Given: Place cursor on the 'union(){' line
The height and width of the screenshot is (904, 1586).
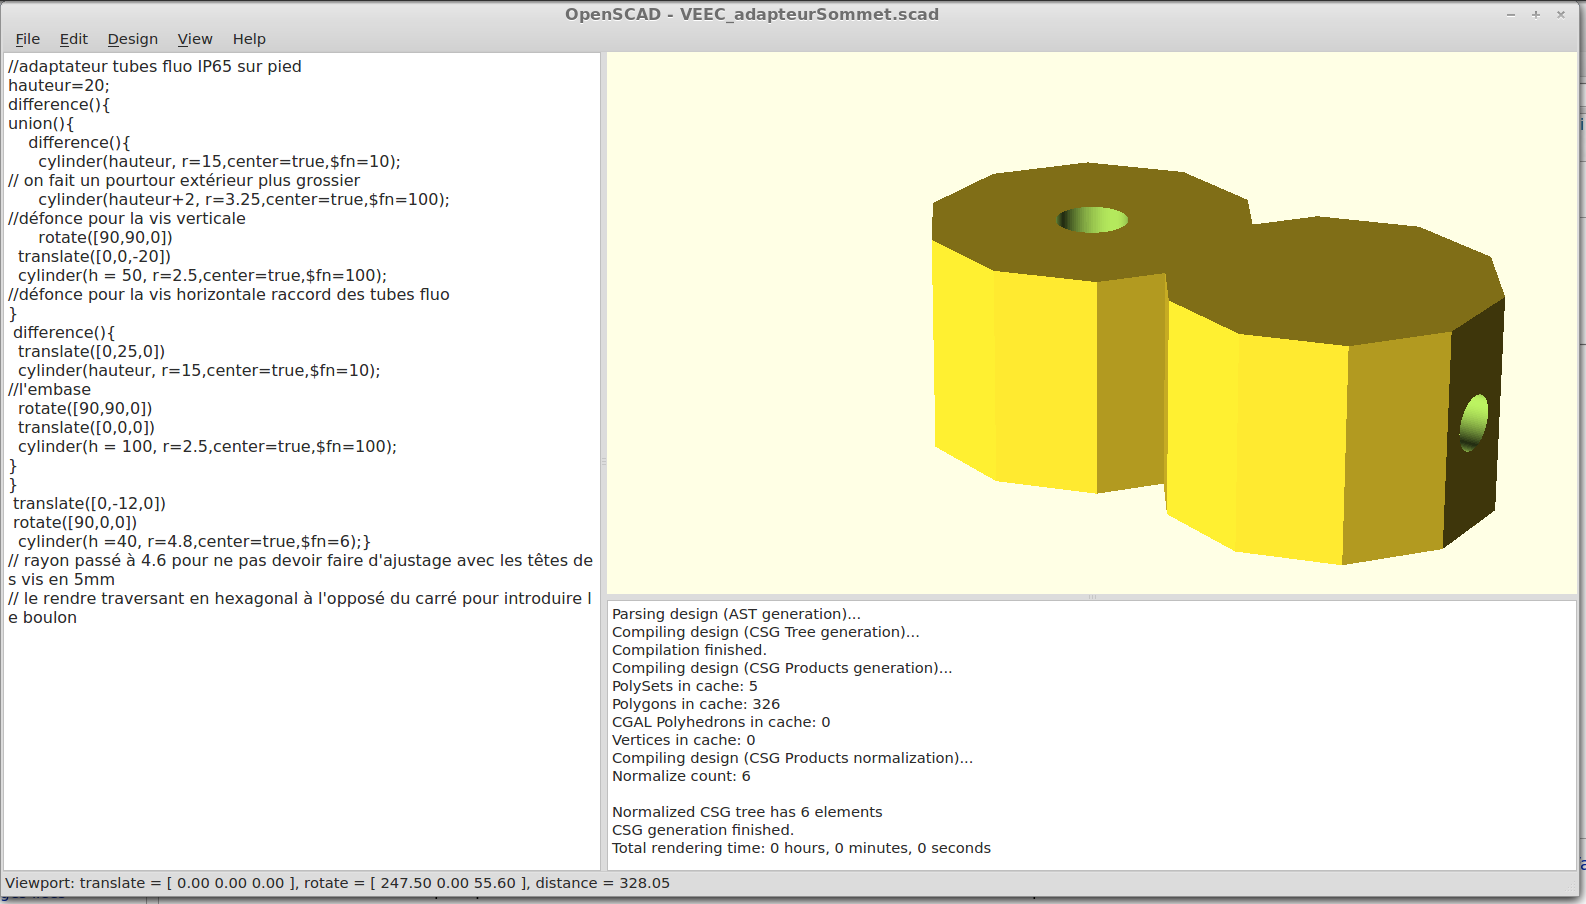Looking at the screenshot, I should (x=41, y=124).
